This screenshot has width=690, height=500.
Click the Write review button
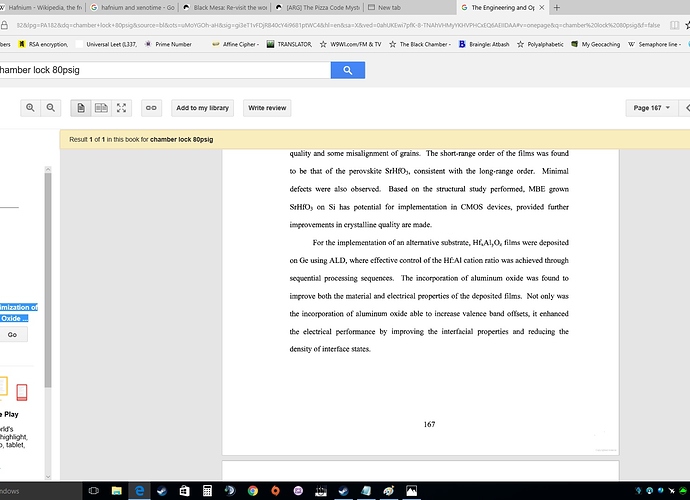(267, 107)
